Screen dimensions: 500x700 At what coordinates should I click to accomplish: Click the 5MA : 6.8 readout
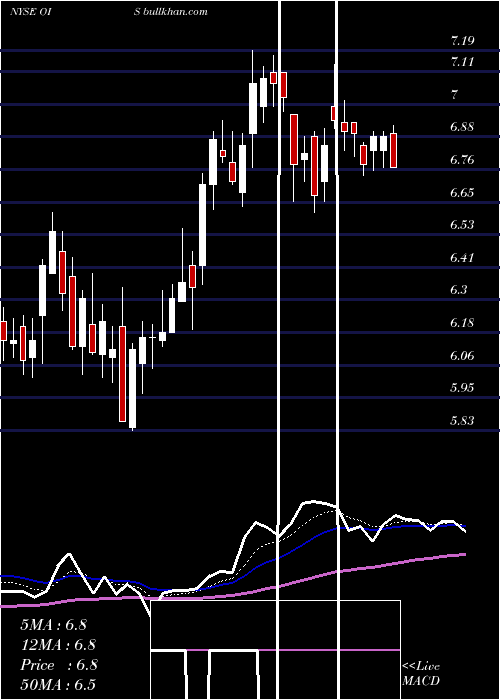54,625
